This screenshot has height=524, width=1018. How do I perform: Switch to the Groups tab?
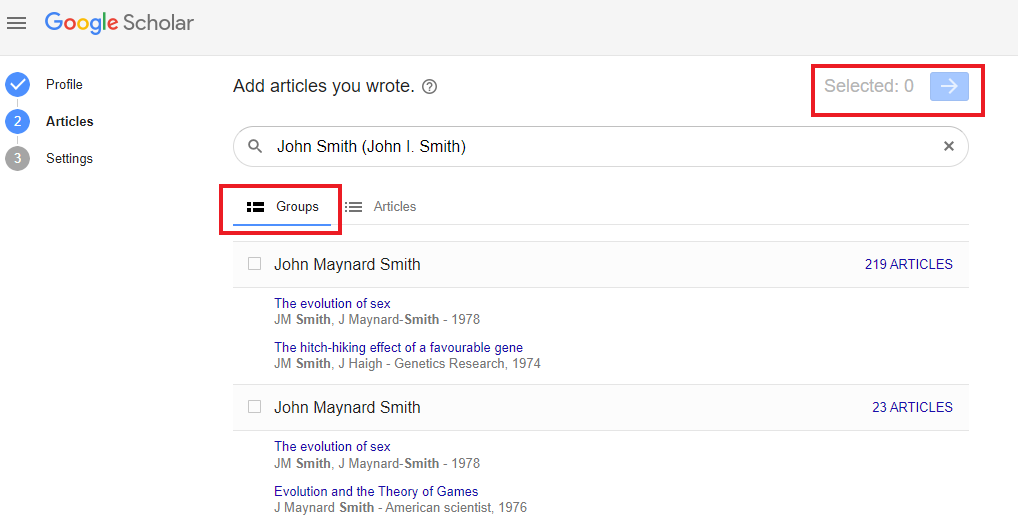[x=282, y=207]
